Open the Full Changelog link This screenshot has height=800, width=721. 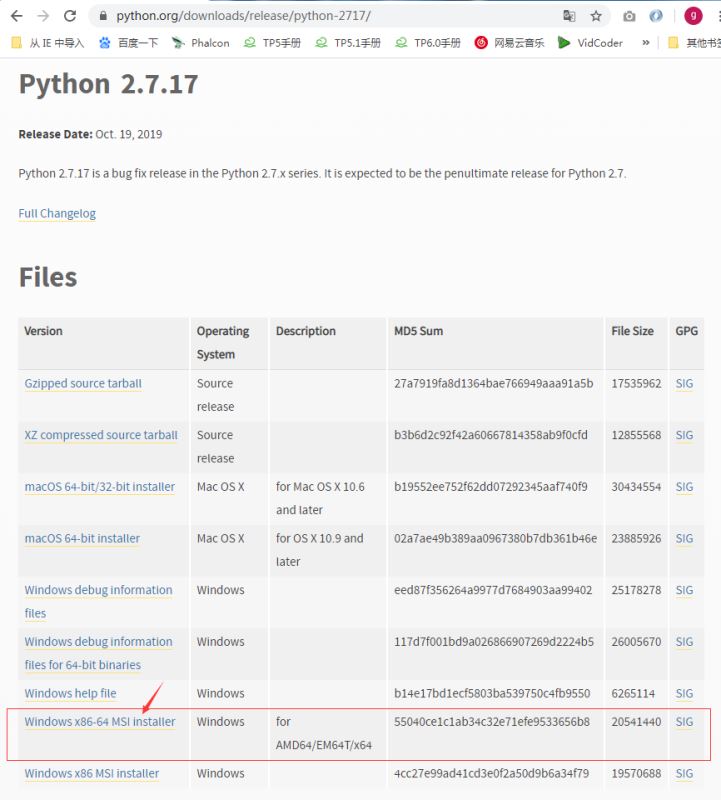click(57, 213)
